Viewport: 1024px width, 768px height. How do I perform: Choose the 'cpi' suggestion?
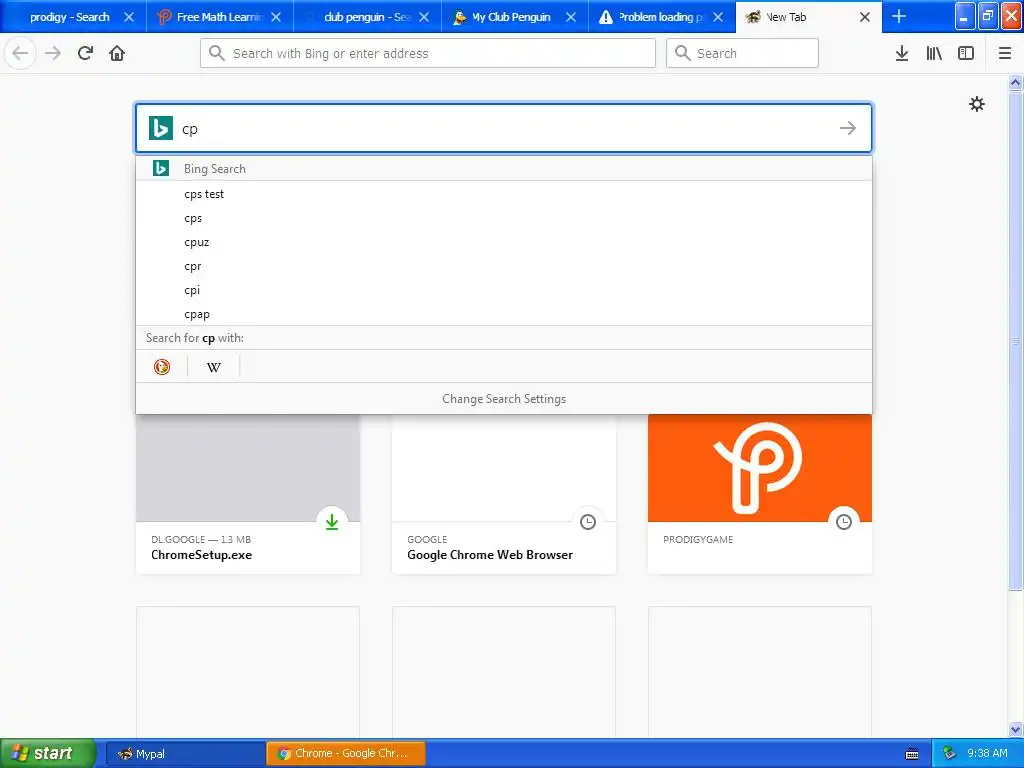[x=504, y=290]
